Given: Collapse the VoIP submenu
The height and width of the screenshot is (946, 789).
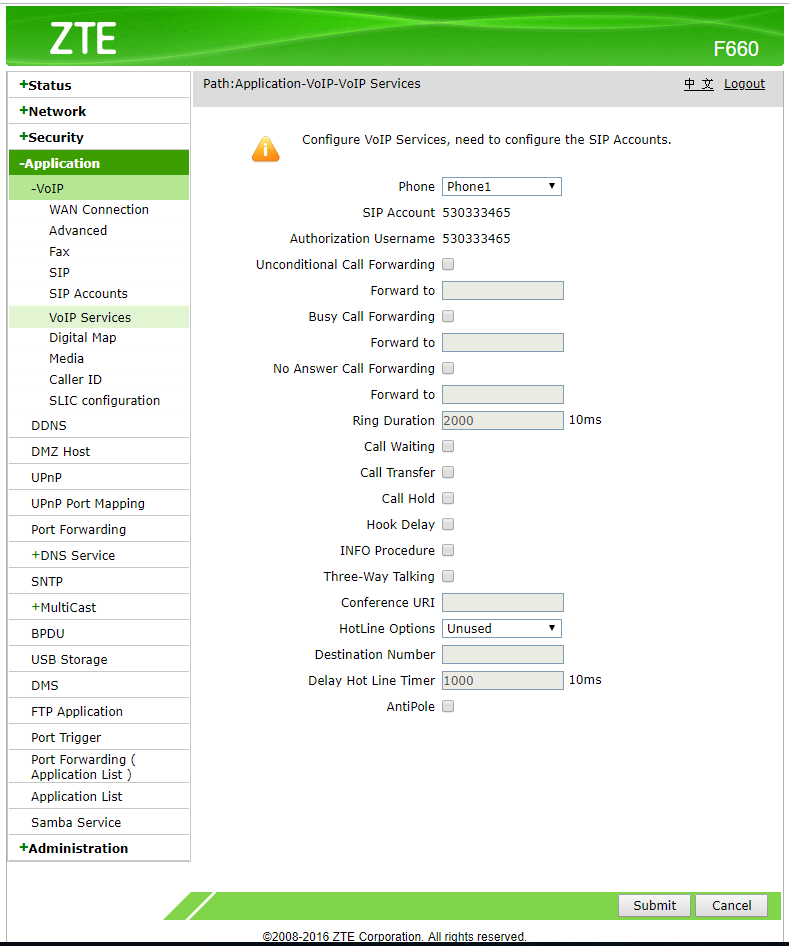Looking at the screenshot, I should (x=47, y=188).
